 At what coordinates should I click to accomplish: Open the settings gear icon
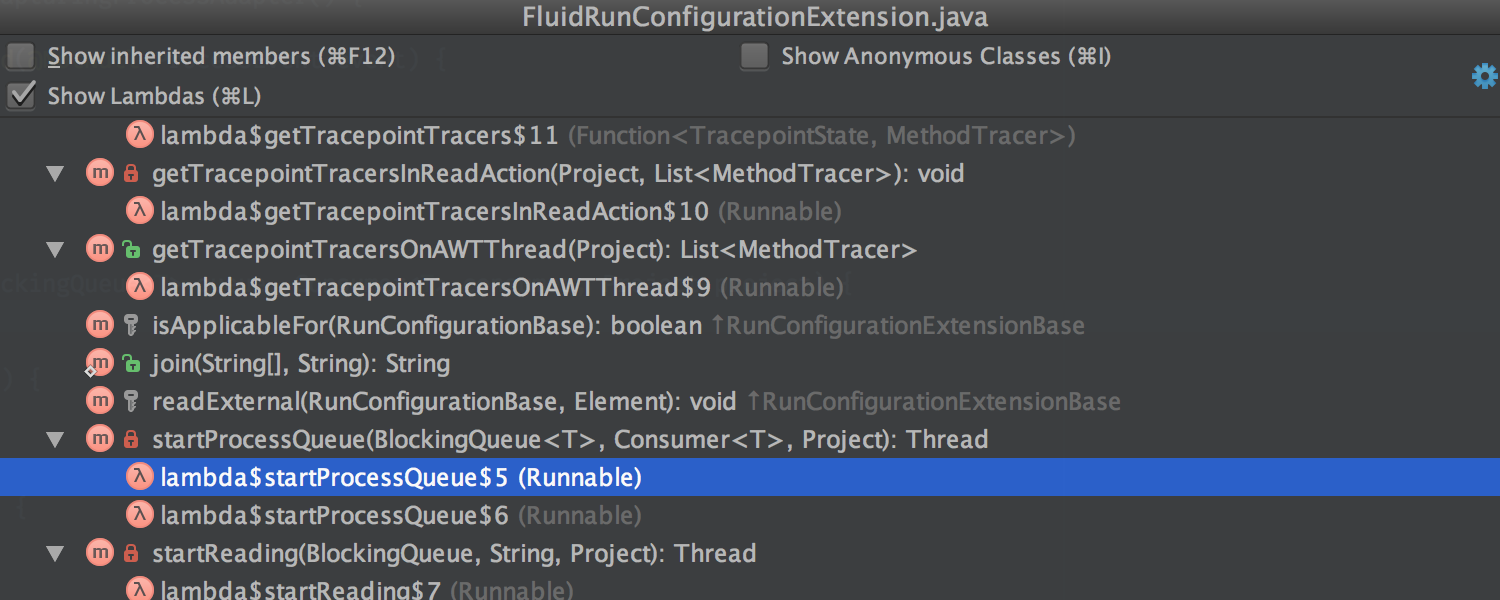1485,76
